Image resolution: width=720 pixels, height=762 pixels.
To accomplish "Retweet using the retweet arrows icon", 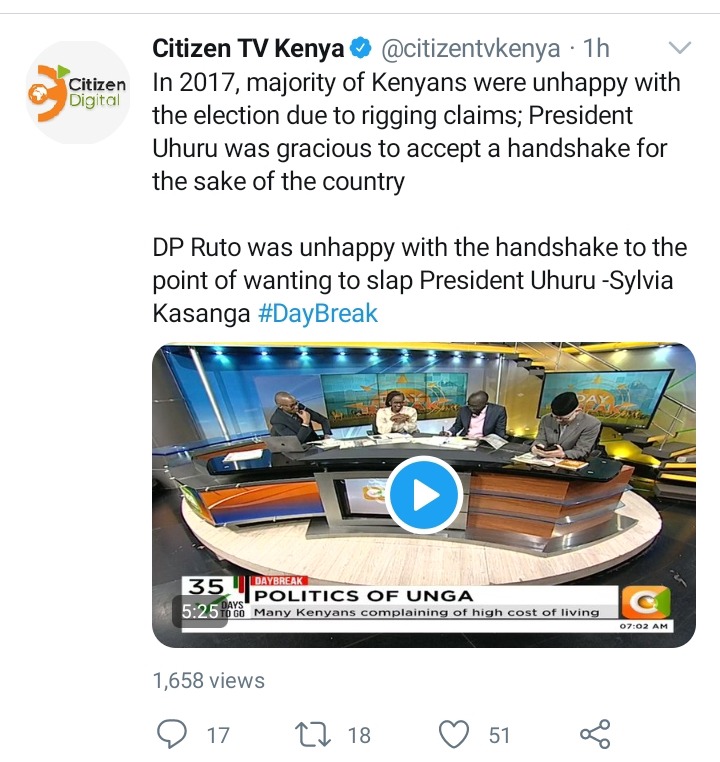I will pyautogui.click(x=314, y=734).
